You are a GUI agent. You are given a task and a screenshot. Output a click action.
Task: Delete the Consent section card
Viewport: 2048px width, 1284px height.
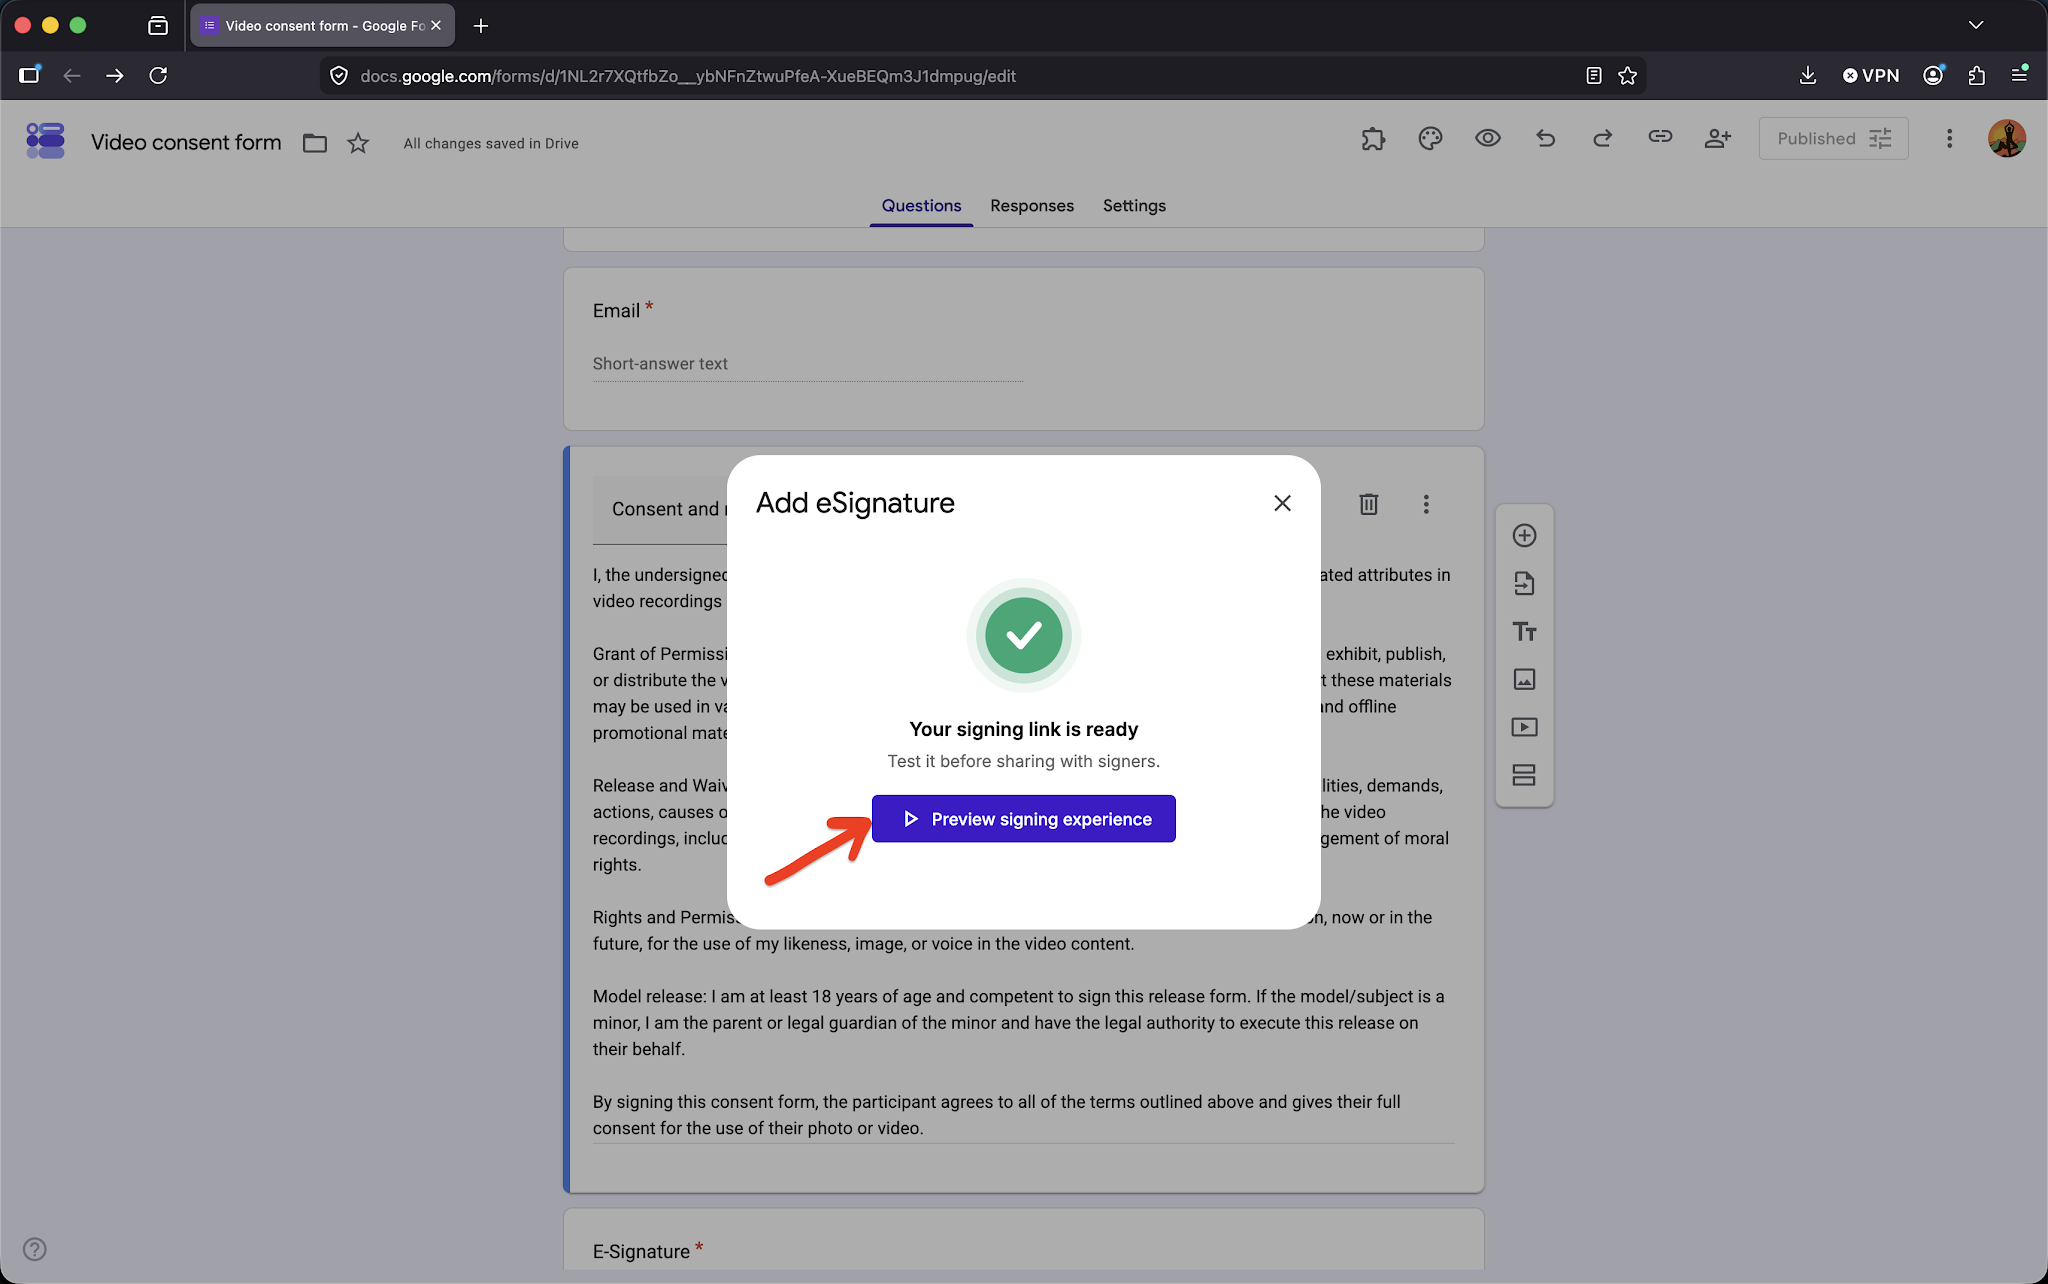coord(1369,504)
